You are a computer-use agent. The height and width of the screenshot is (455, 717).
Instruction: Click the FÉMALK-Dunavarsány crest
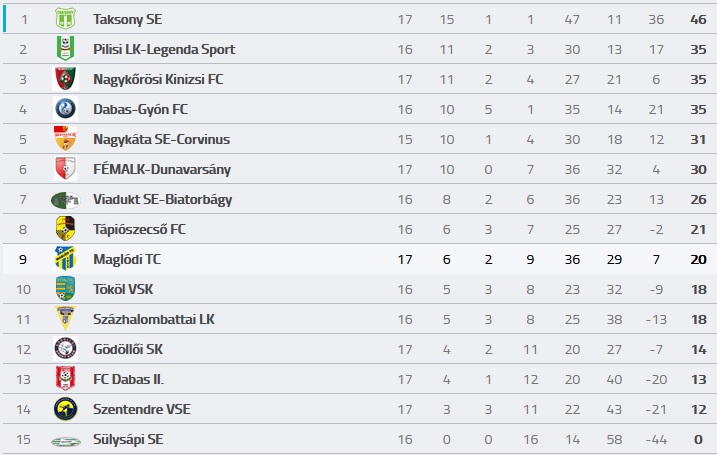pos(65,169)
